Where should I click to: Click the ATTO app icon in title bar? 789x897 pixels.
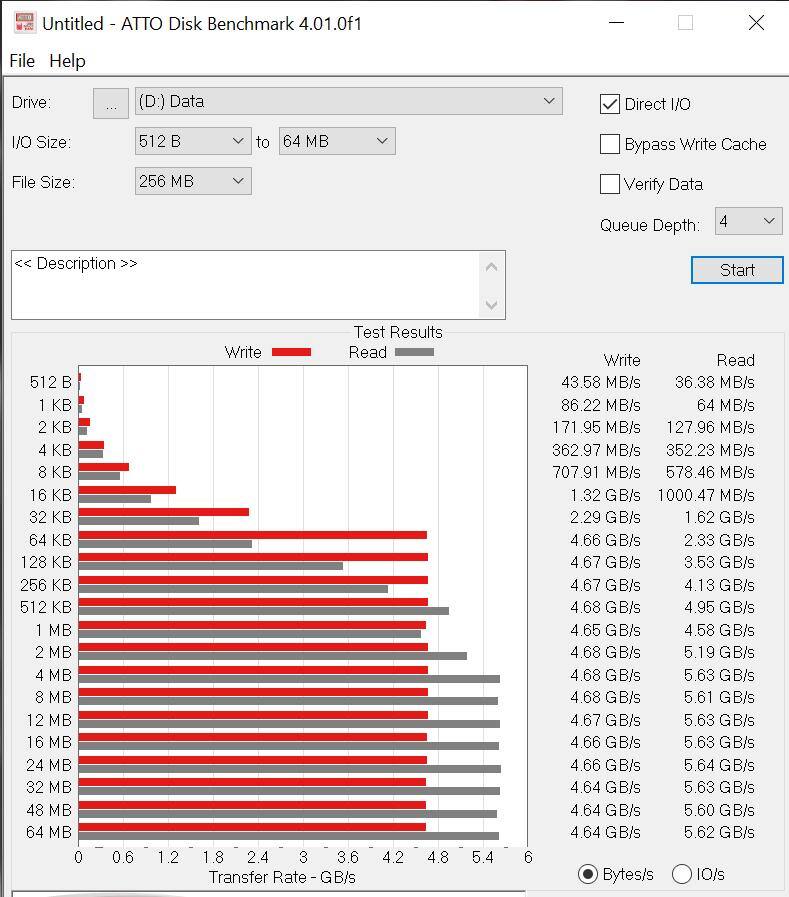point(24,23)
